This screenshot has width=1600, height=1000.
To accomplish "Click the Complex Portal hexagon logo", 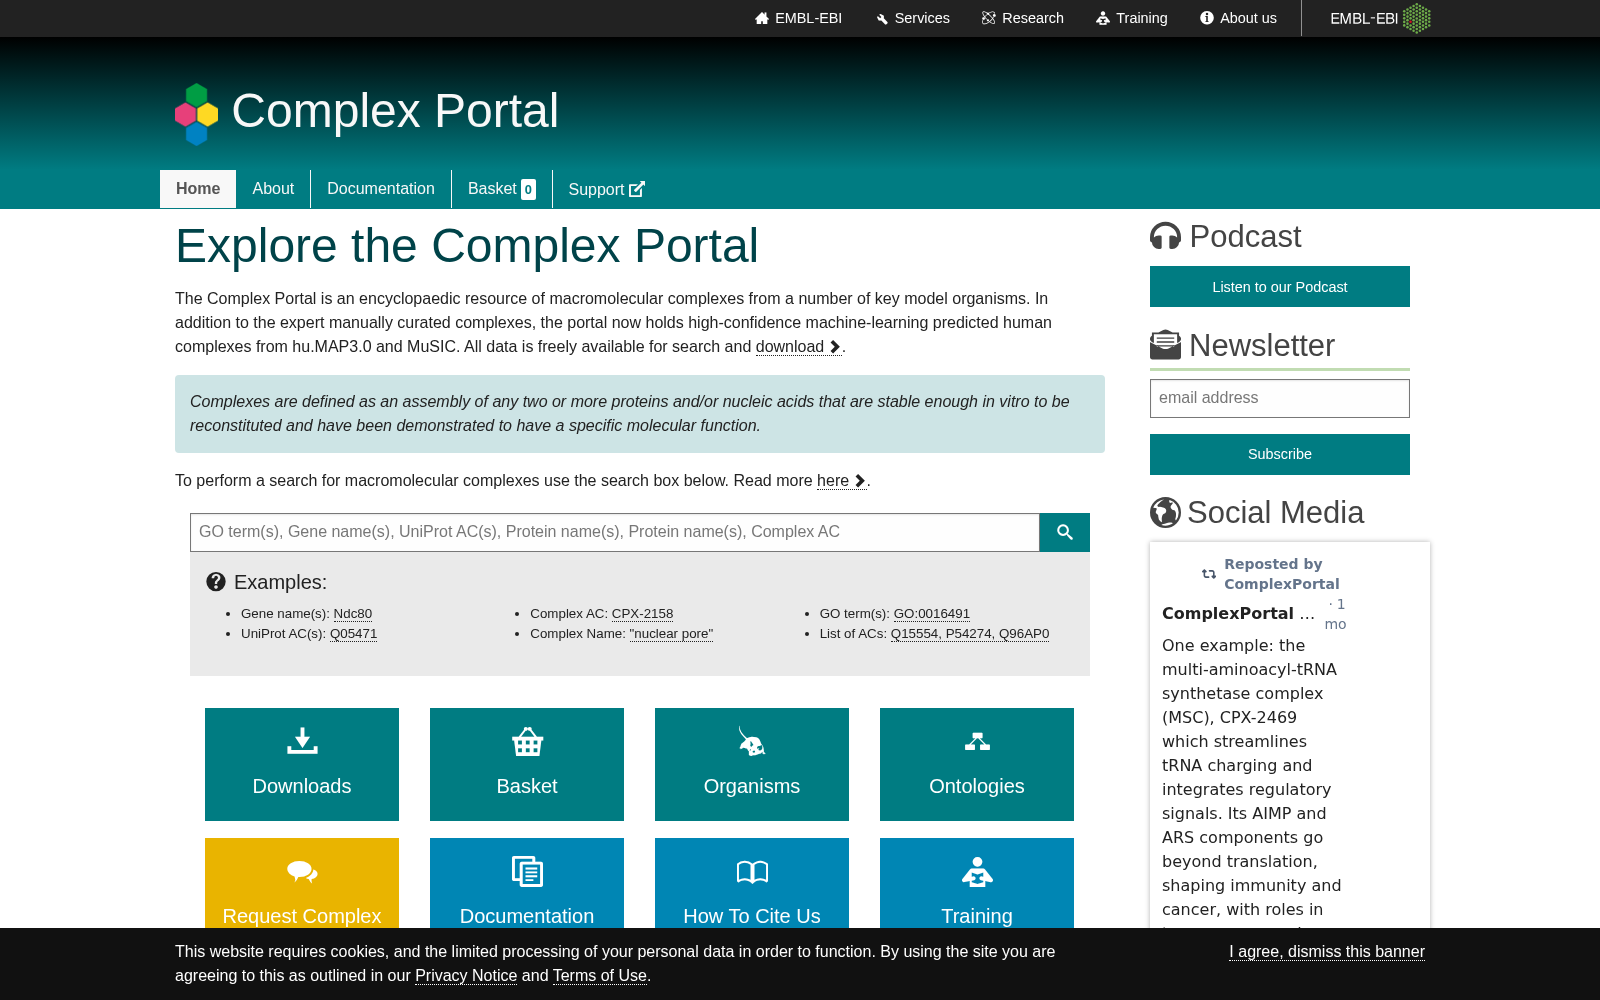I will (x=196, y=114).
